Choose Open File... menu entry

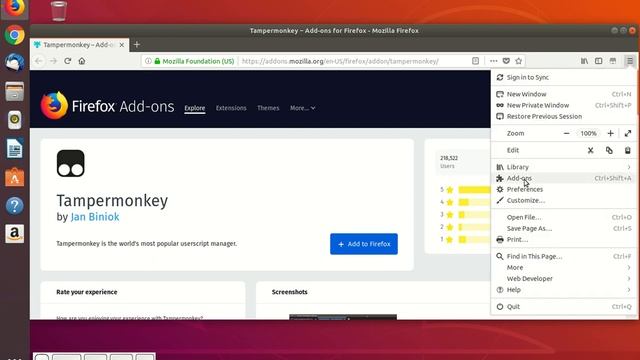click(564, 217)
